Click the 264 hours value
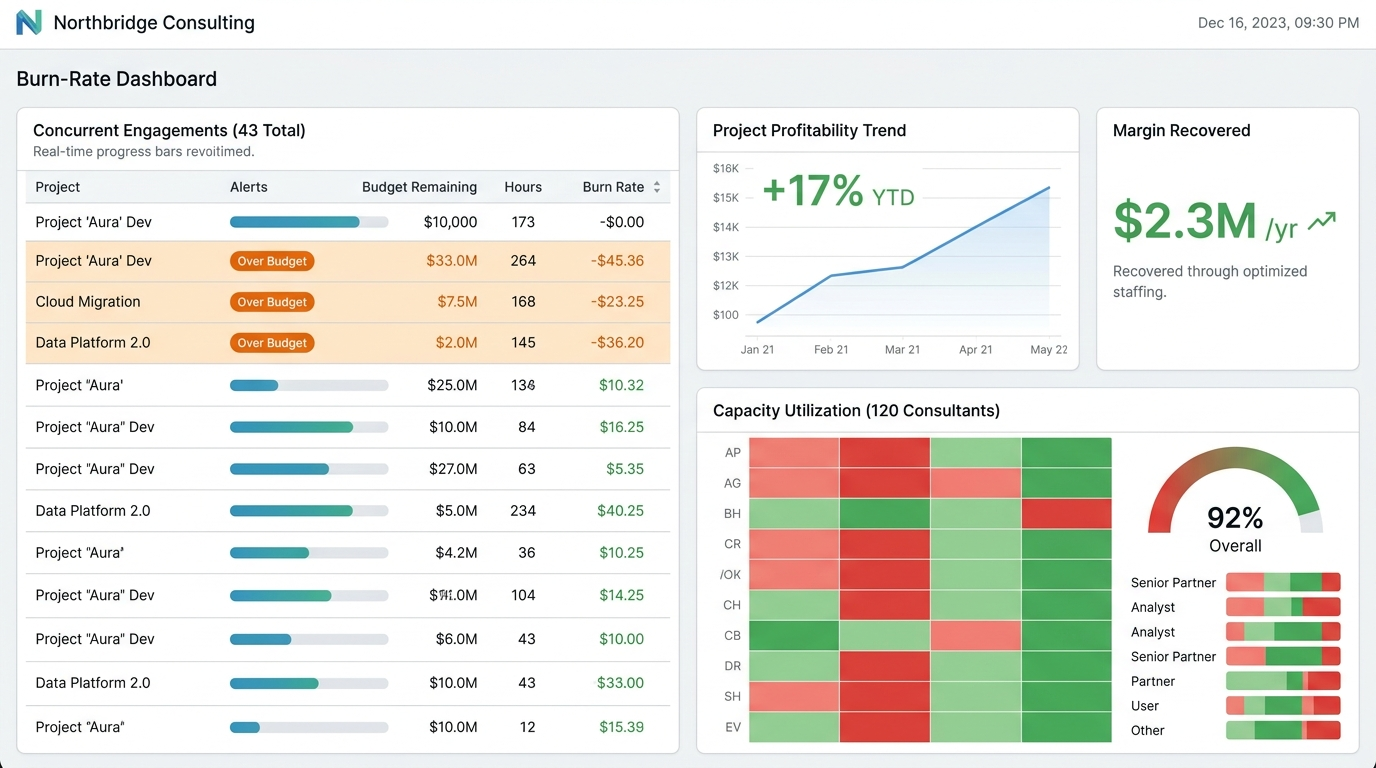 [x=523, y=261]
